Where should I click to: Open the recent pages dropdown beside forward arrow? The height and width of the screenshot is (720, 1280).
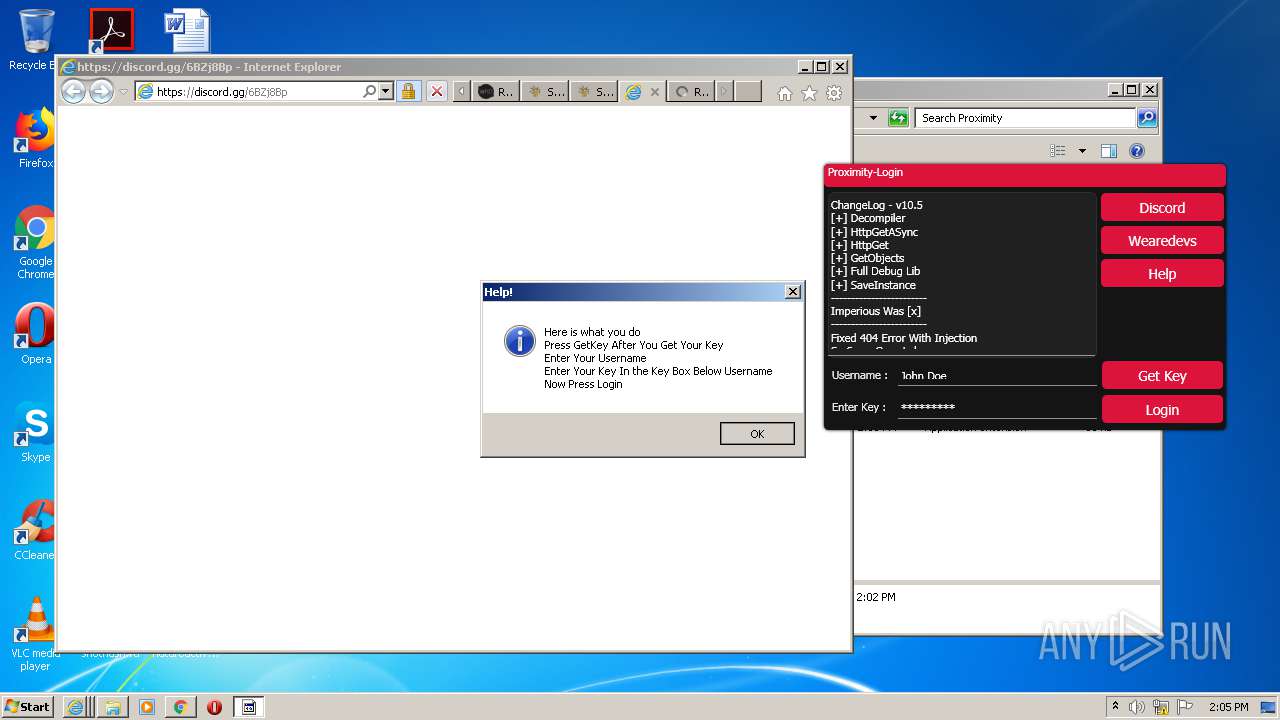coord(124,92)
